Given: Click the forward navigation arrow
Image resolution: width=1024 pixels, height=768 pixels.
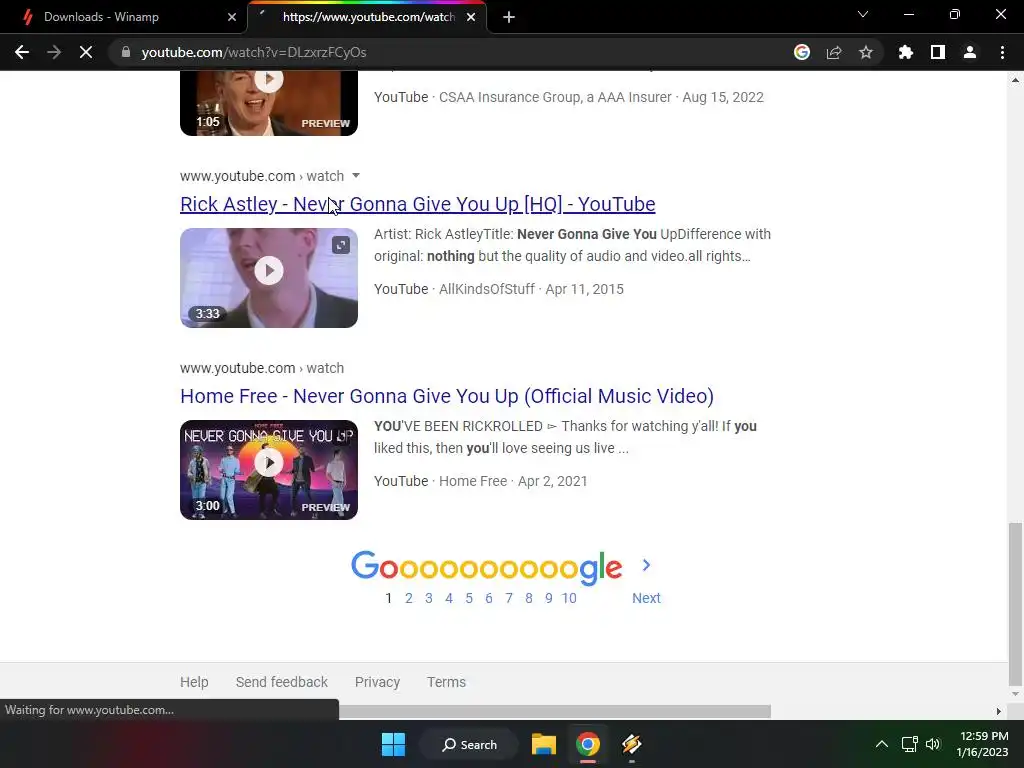Looking at the screenshot, I should [x=54, y=52].
